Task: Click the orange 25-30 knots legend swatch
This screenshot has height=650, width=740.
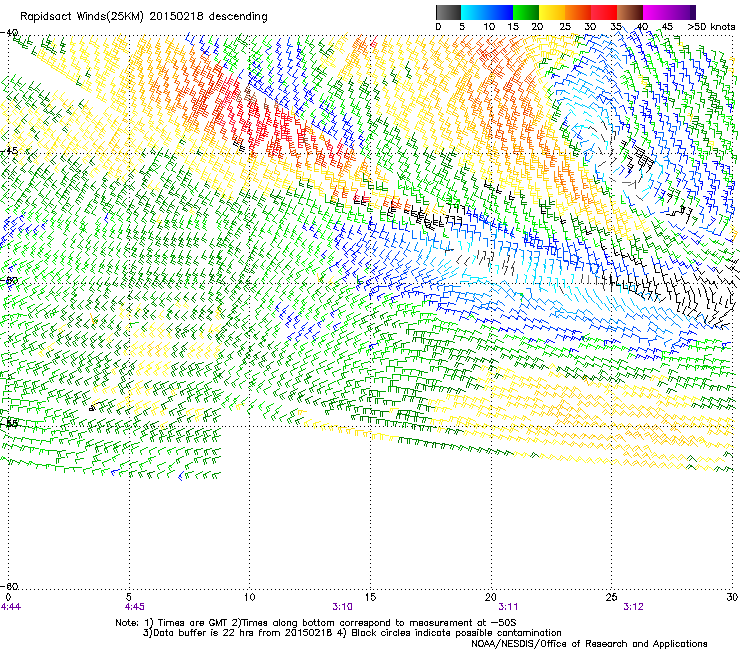Action: (578, 12)
